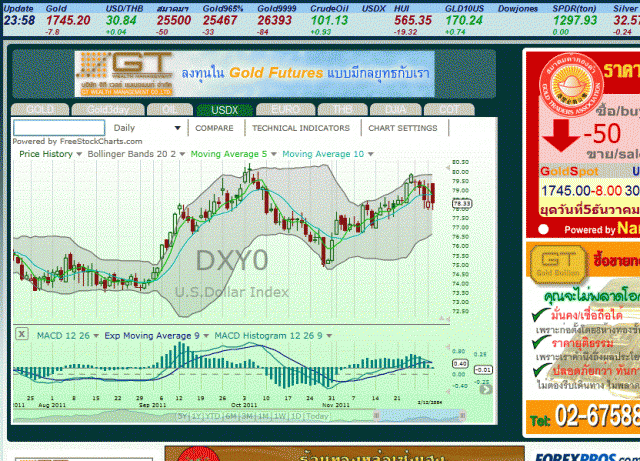Click the SPDR(ton) 1297.93 ticker value
The width and height of the screenshot is (640, 461).
click(575, 20)
